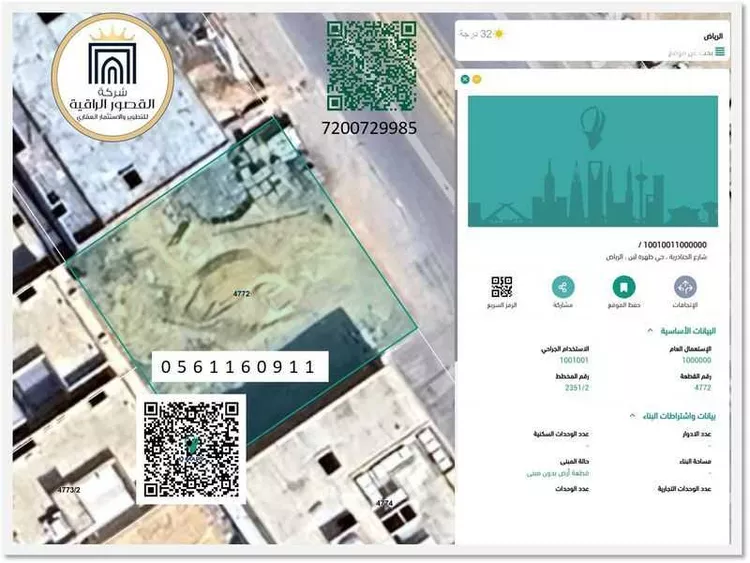Open the Quick Code (الرمز السريع) QR icon

[x=502, y=287]
